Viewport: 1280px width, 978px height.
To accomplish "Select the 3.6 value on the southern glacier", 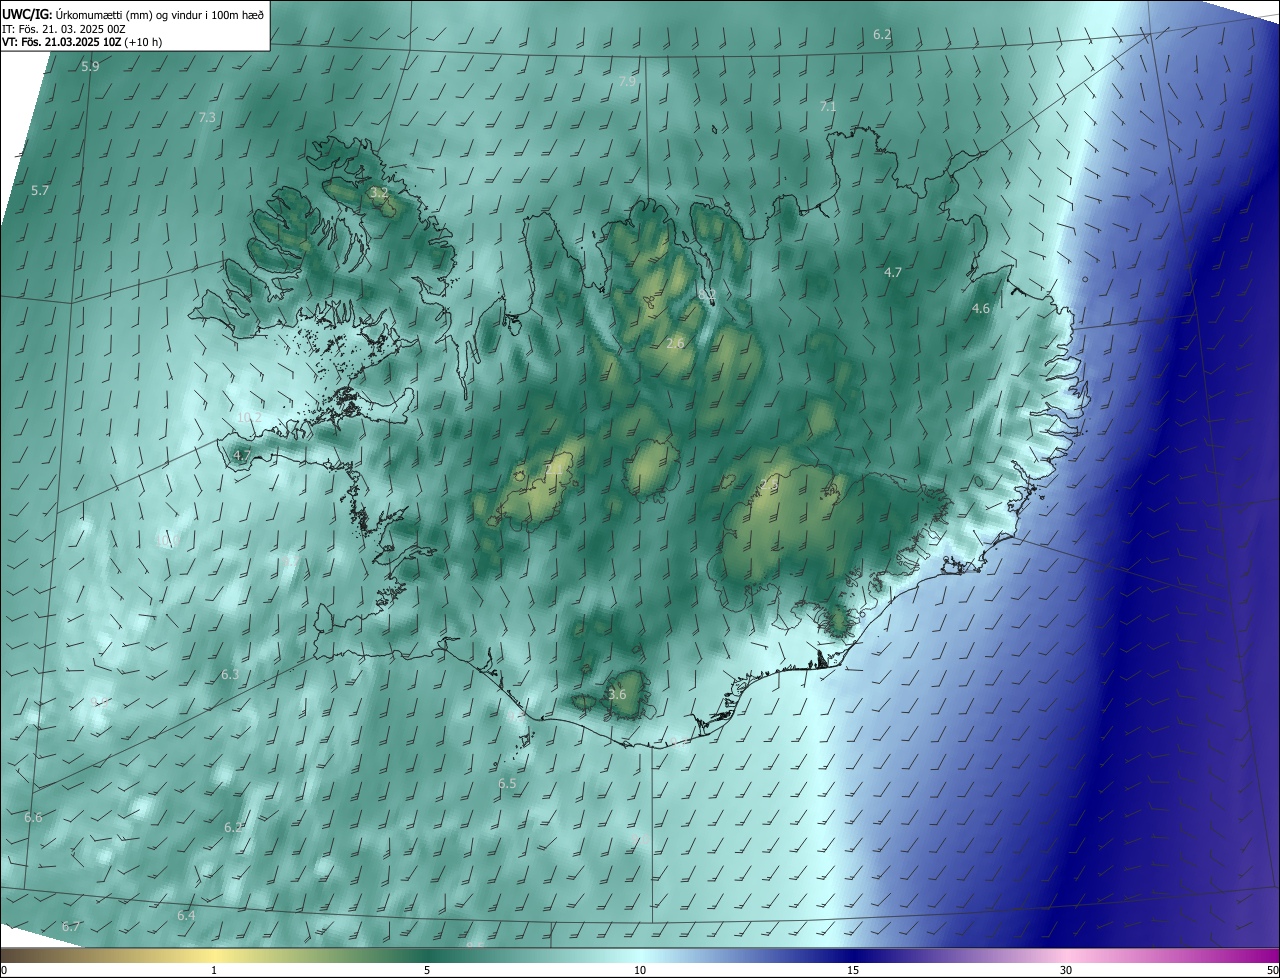I will click(617, 695).
